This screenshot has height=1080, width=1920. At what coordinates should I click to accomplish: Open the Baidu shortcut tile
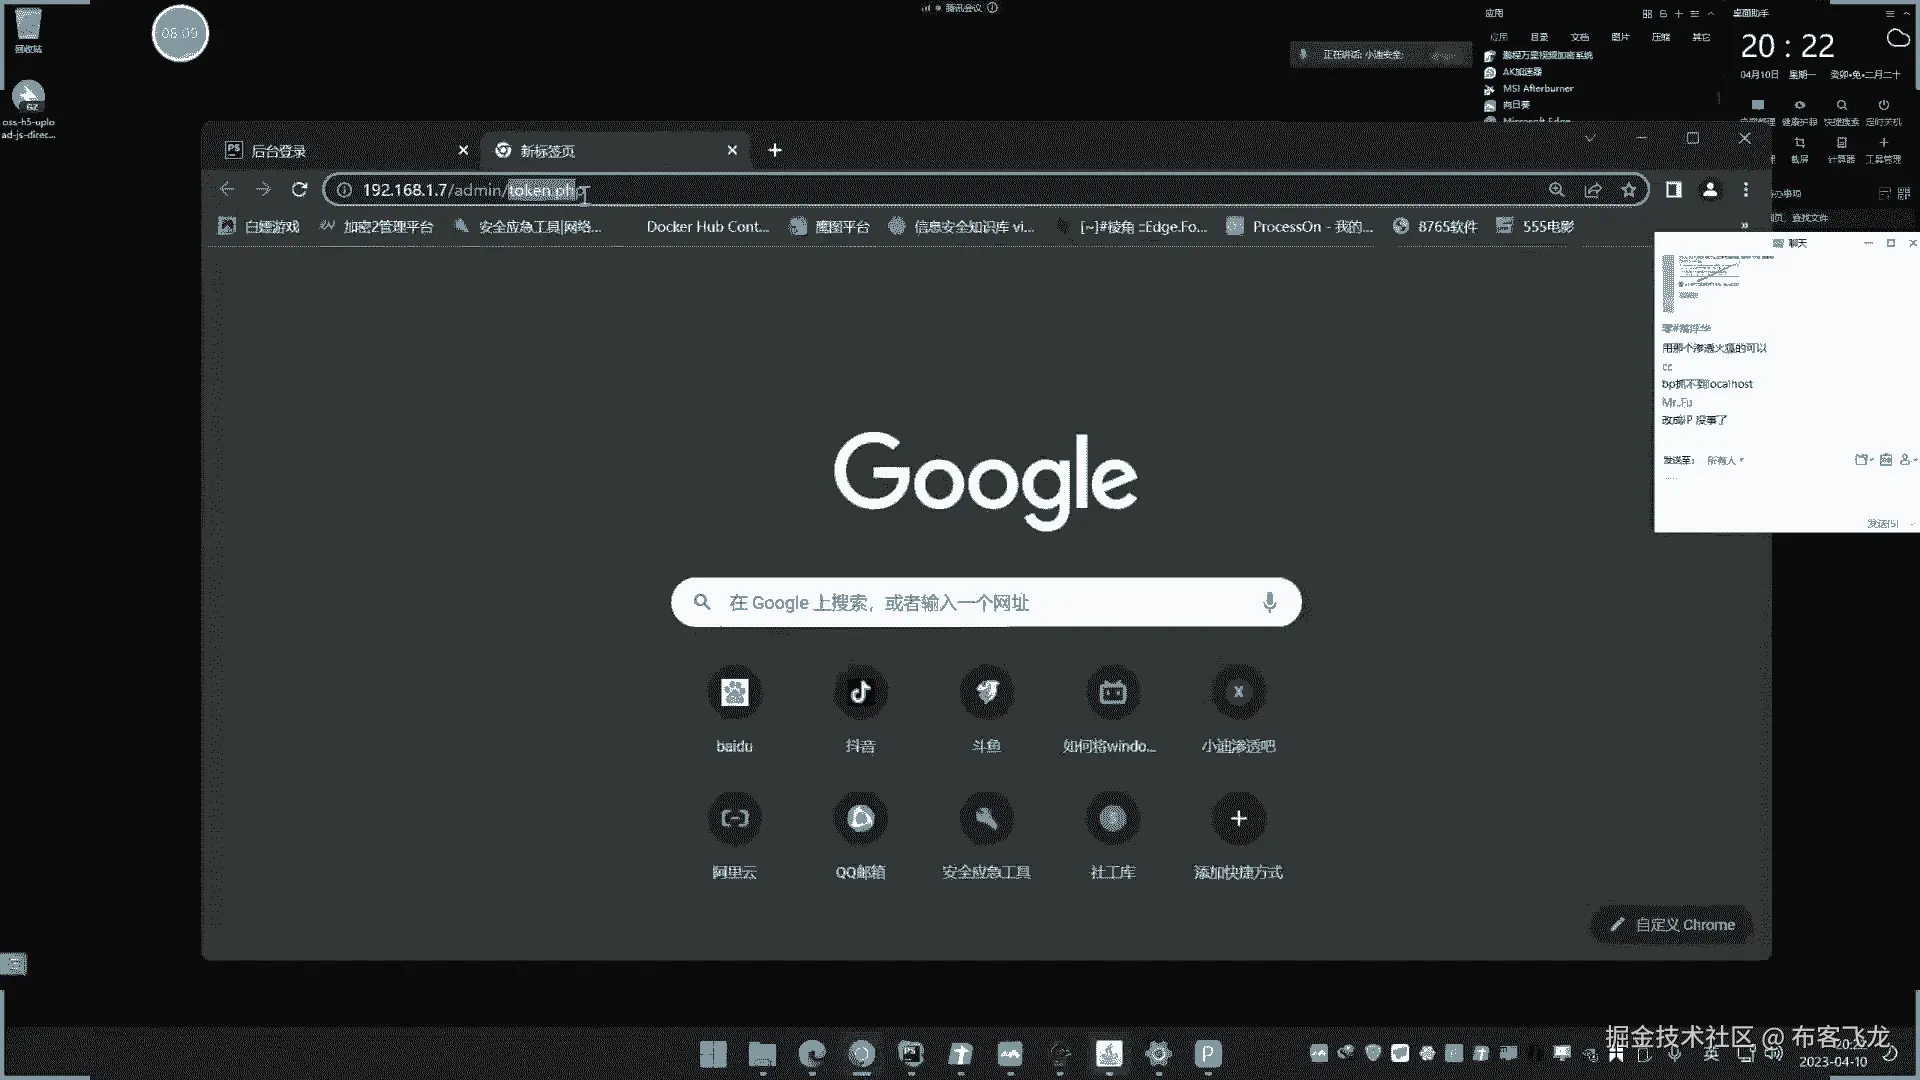(x=734, y=693)
